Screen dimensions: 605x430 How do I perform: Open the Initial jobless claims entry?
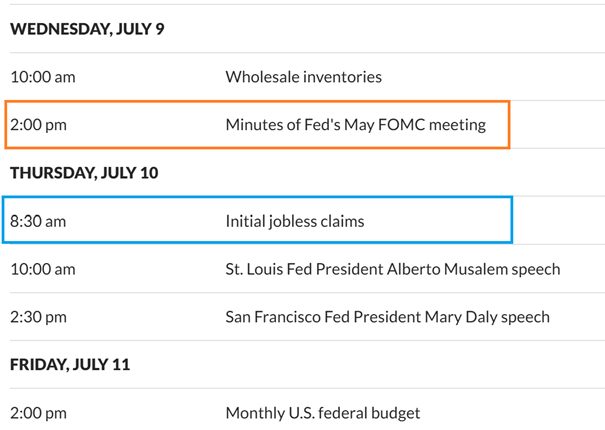pos(294,221)
